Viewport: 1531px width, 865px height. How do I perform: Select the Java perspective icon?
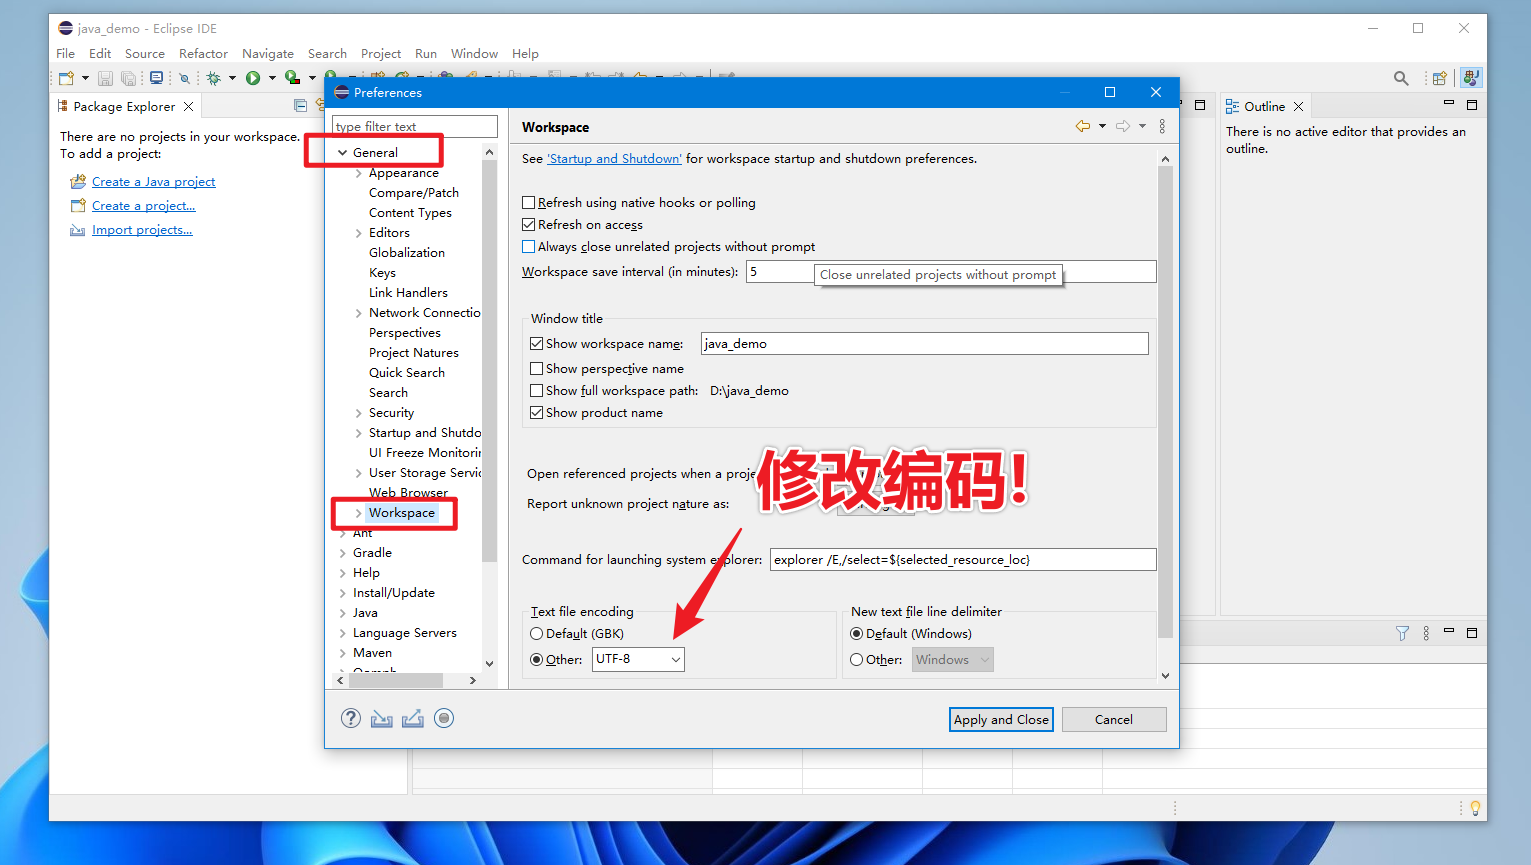click(x=1471, y=78)
